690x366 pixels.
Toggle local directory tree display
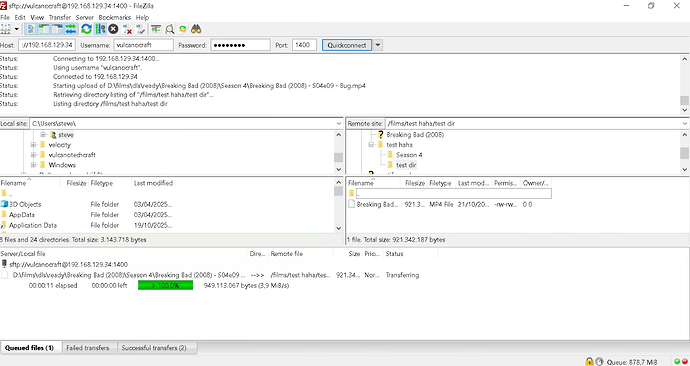pyautogui.click(x=44, y=29)
